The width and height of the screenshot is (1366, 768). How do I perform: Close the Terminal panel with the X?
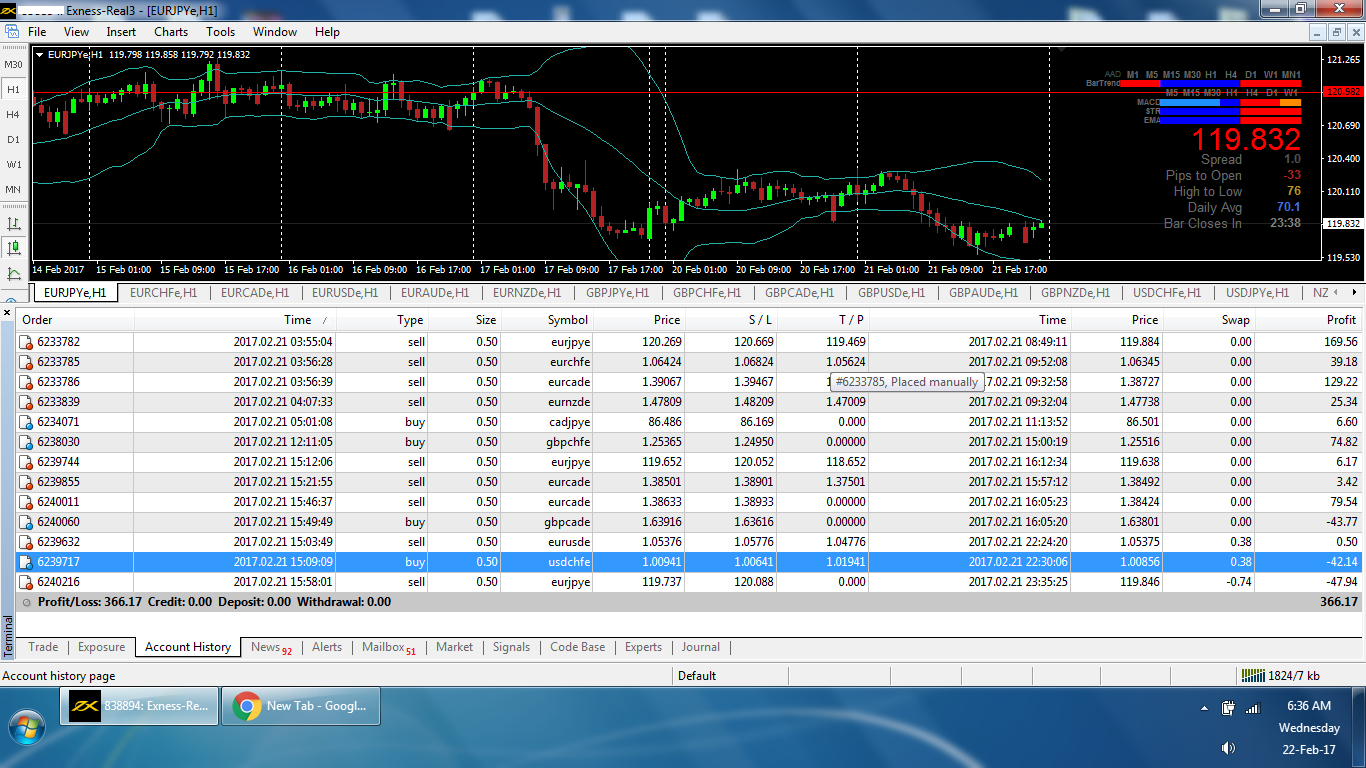click(7, 313)
